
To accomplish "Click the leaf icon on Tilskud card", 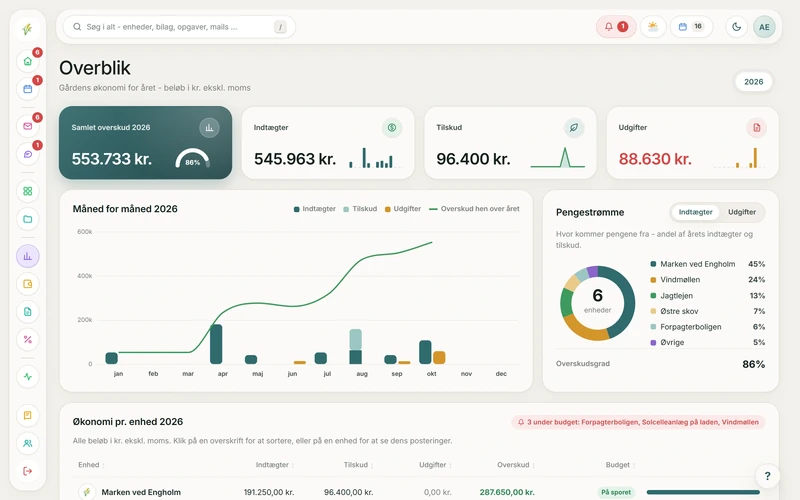I will click(574, 128).
